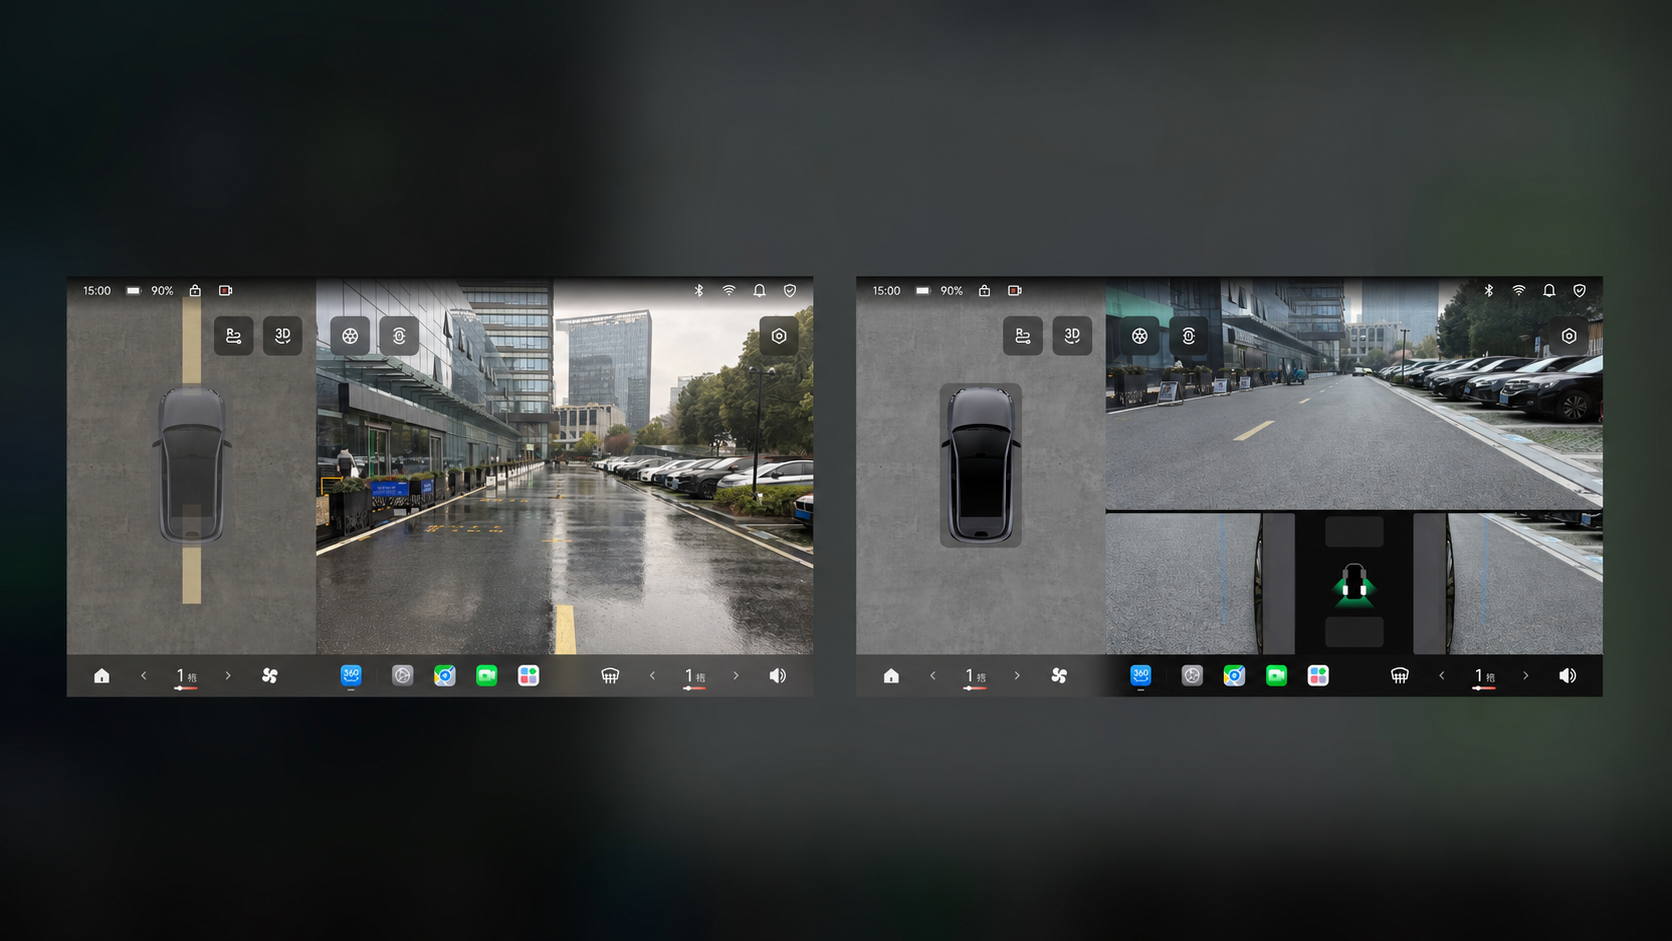
Task: Increase fan level beside fan icon on right screen
Action: 1017,676
